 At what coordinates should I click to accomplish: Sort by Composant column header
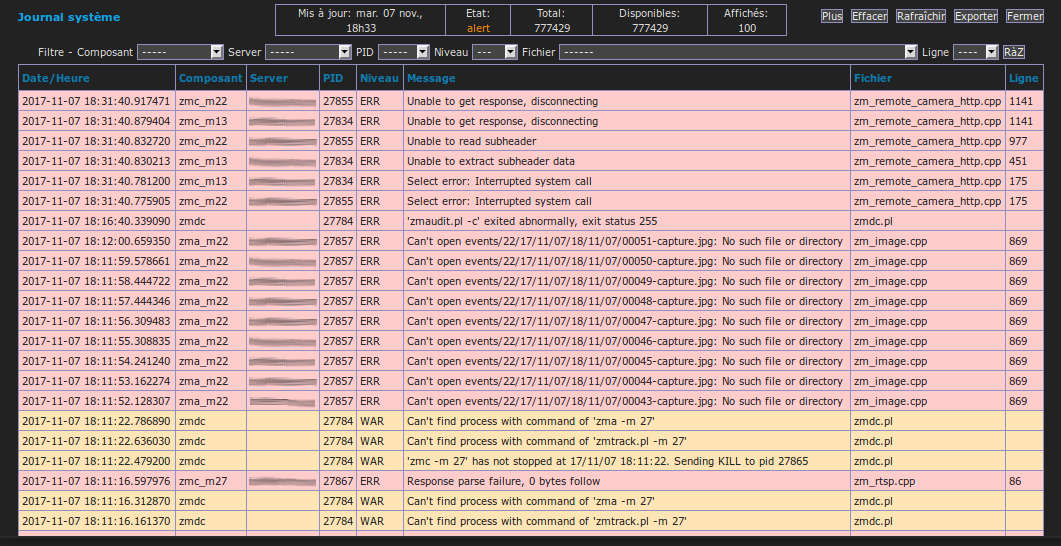coord(210,78)
